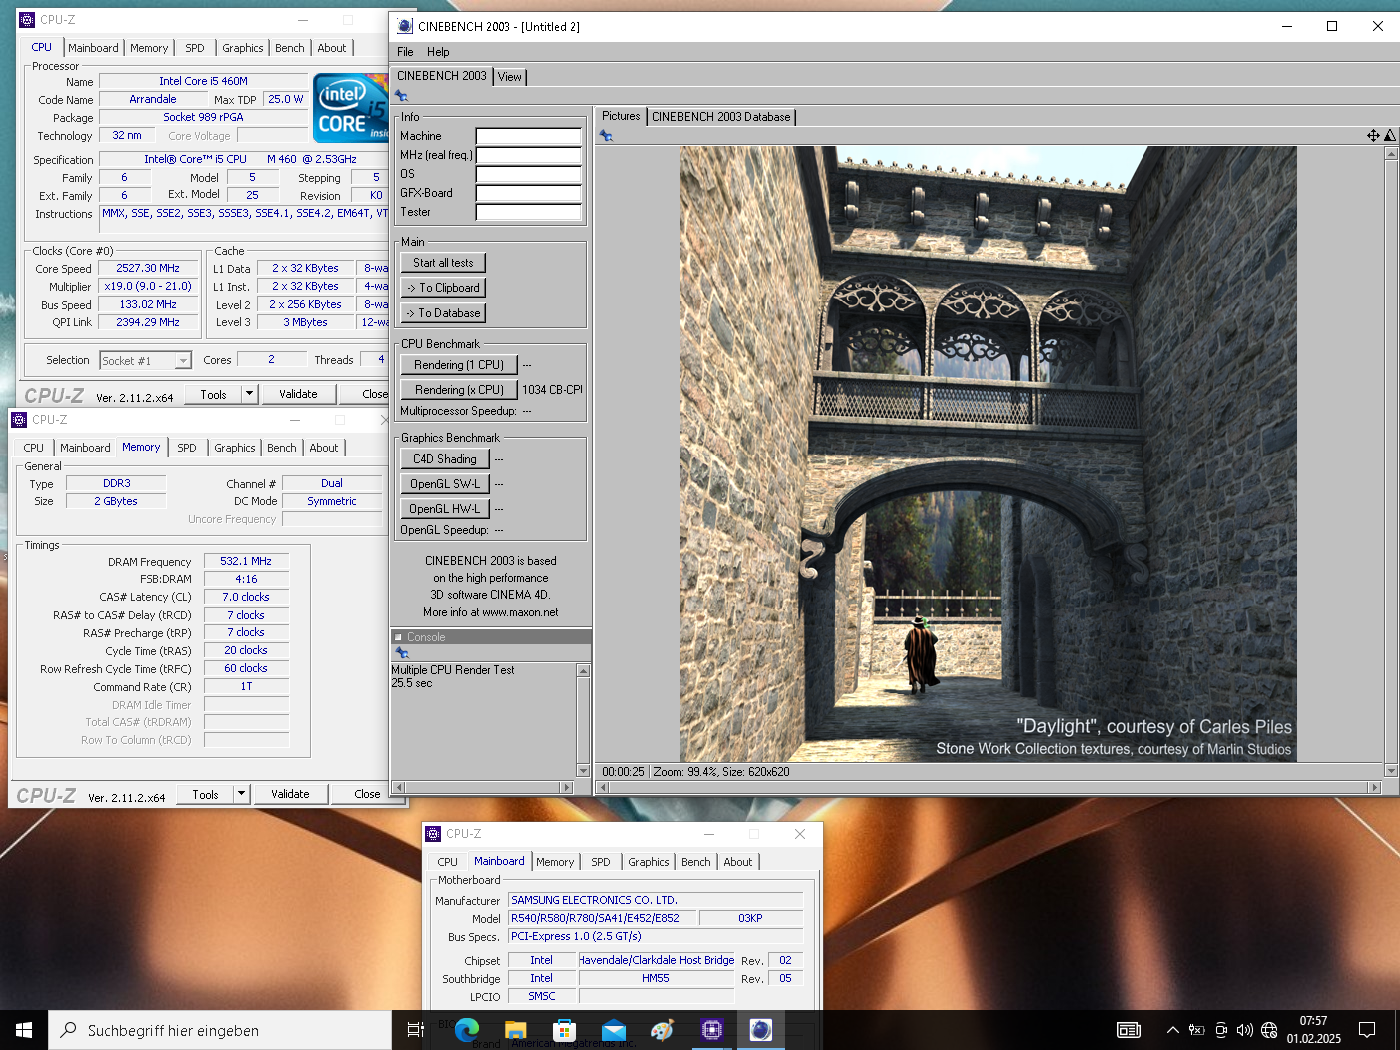Click Validate in the CPU-Z Memory window

(290, 794)
